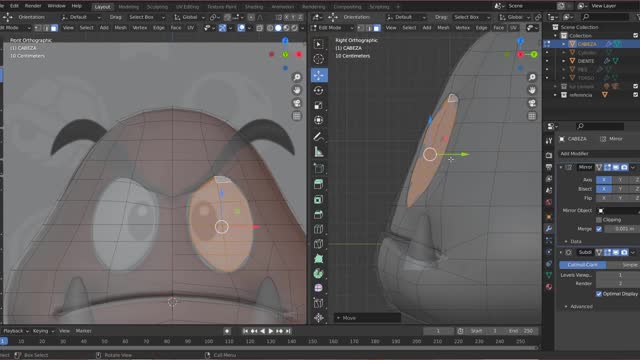Switch perspective/orthographic in the right viewport

pyautogui.click(x=532, y=116)
